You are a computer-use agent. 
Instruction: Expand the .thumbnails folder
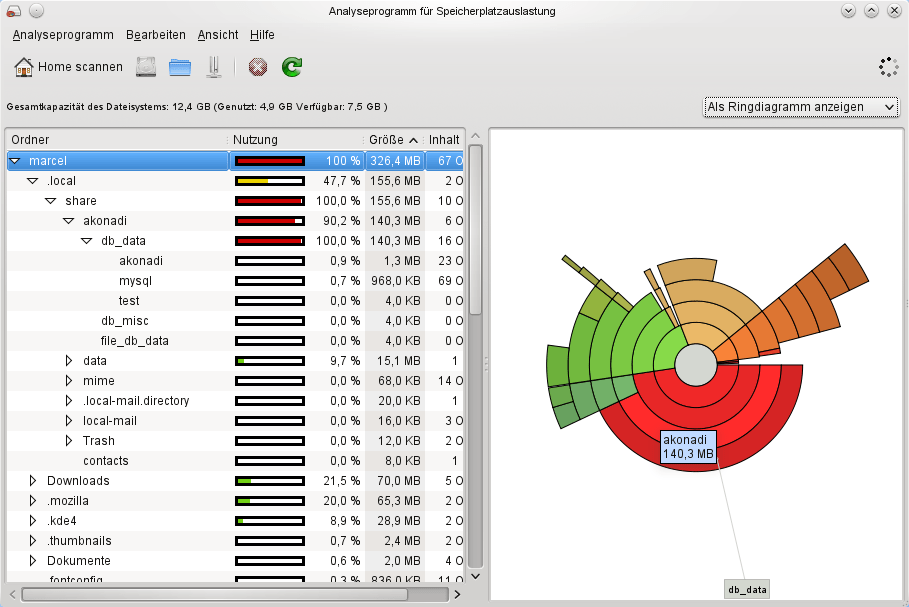coord(33,541)
